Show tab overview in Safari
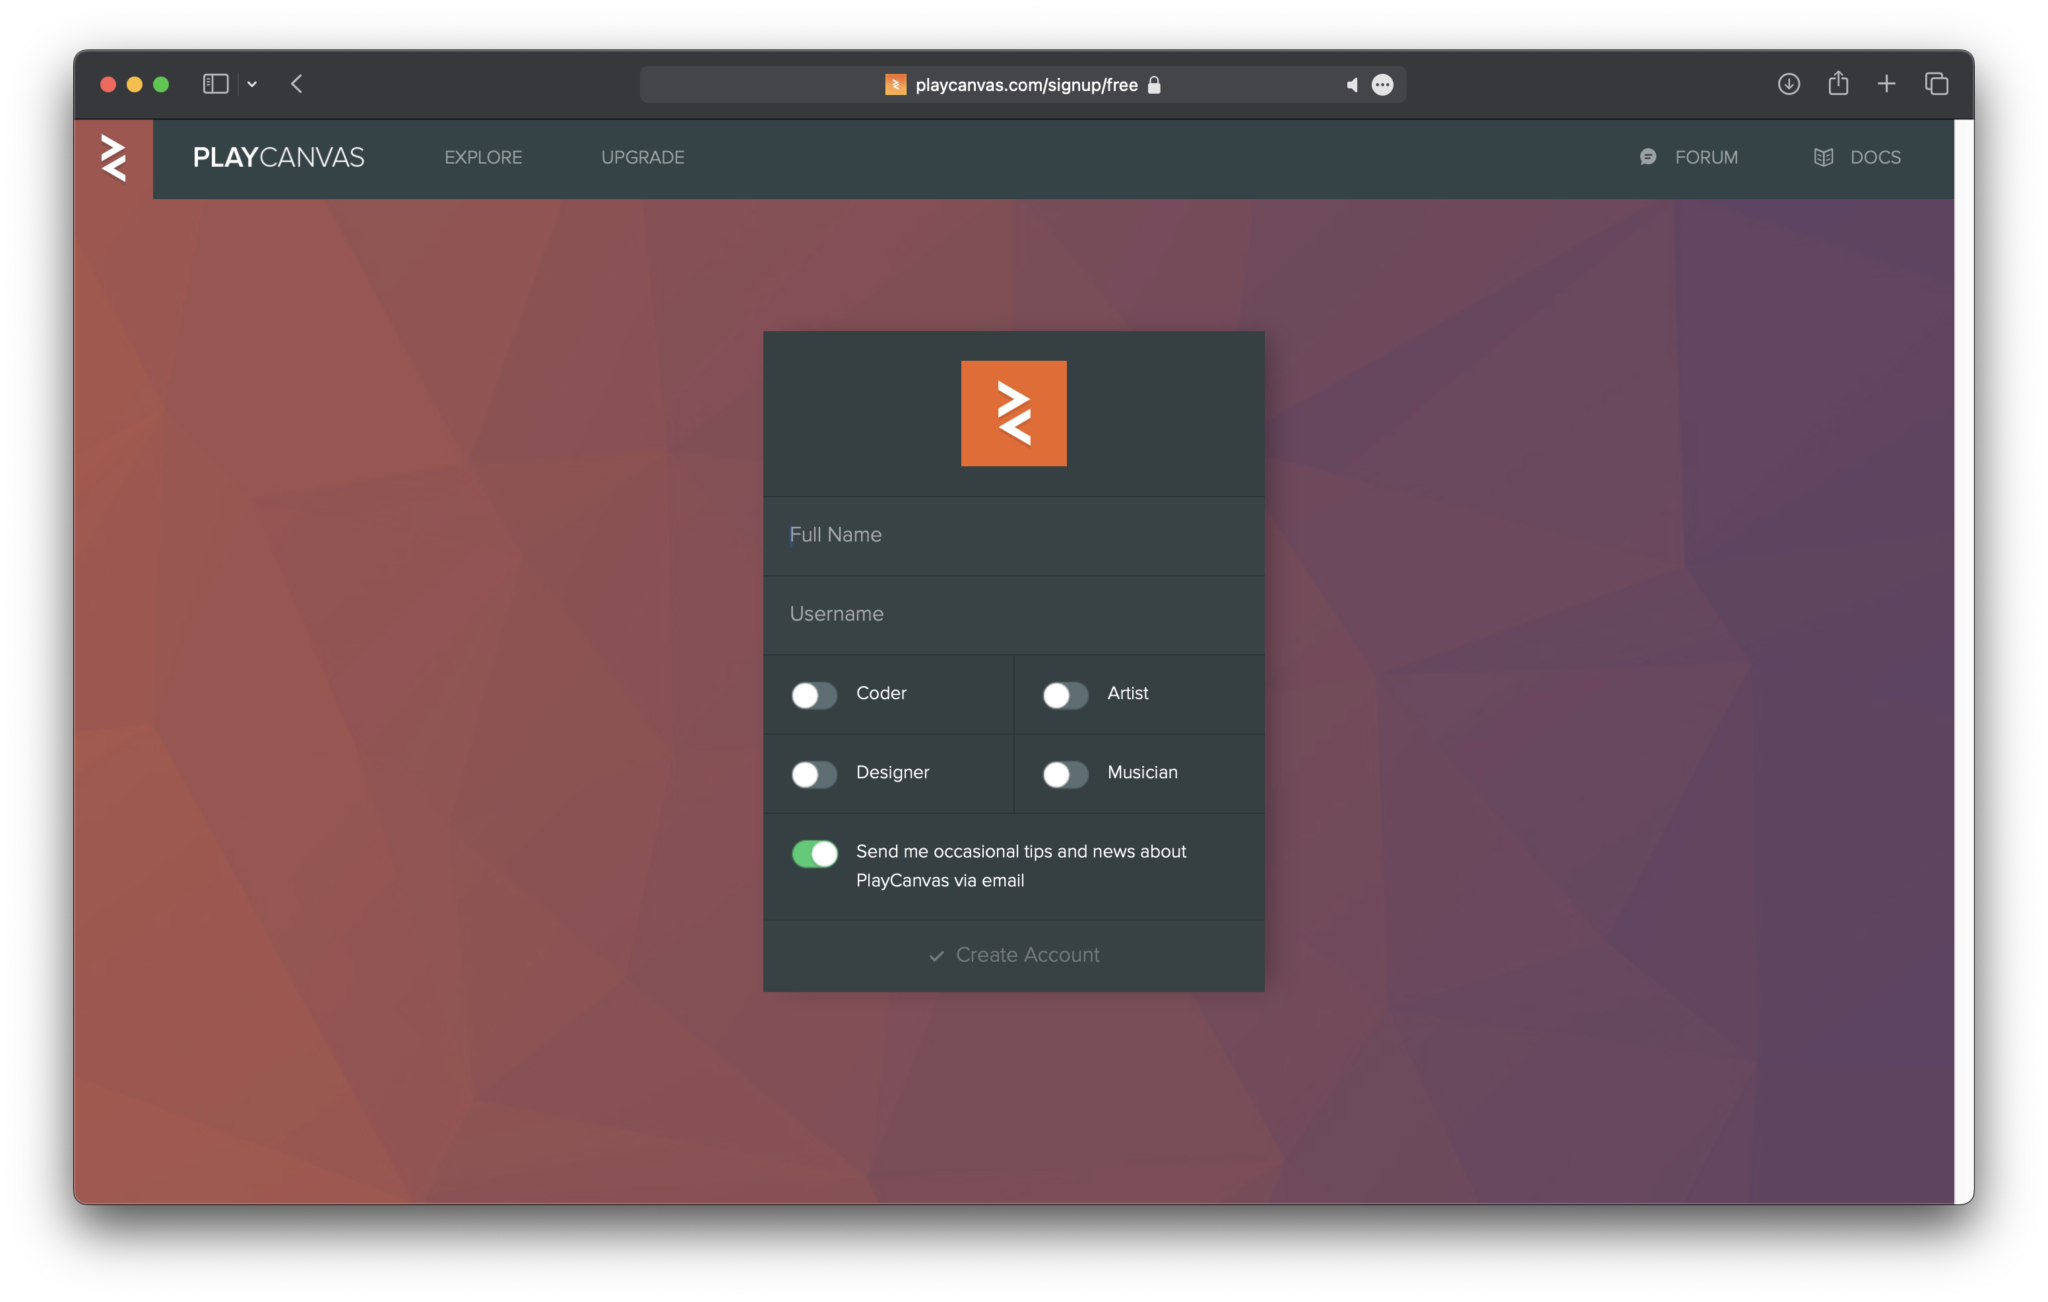This screenshot has height=1302, width=2048. [x=1936, y=84]
